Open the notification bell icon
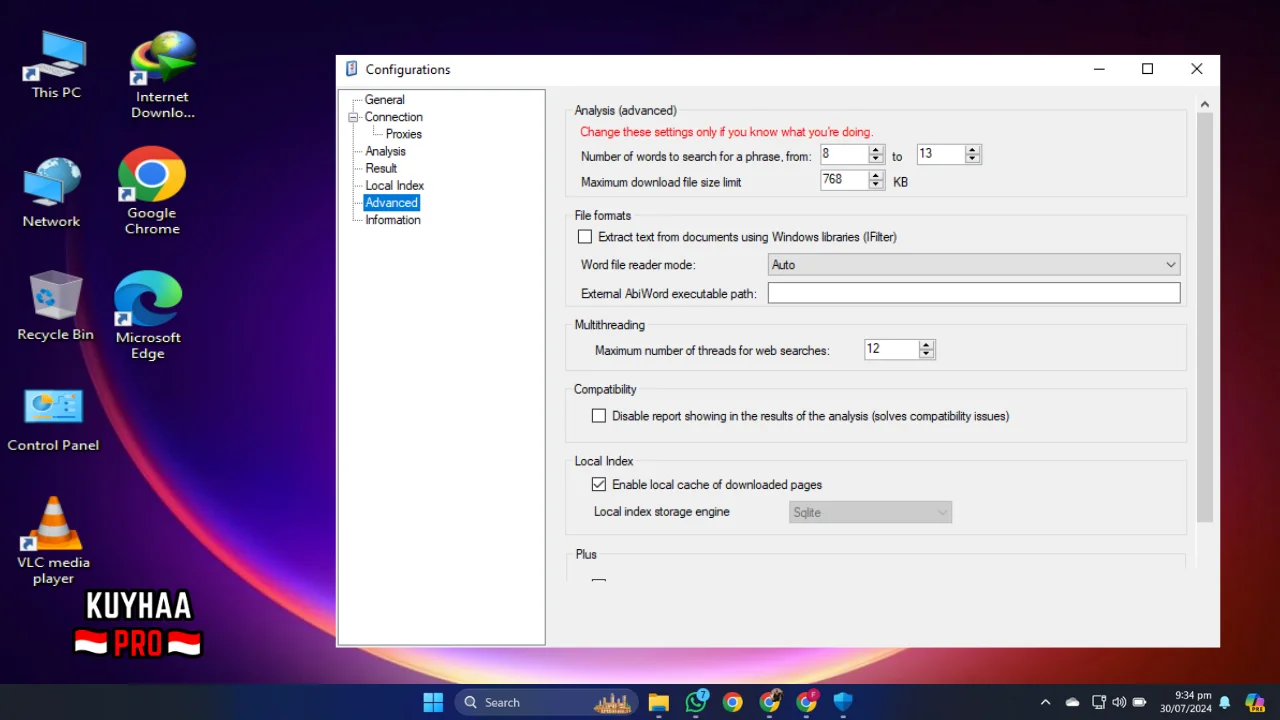Screen dimensions: 1280x720 tap(1224, 702)
